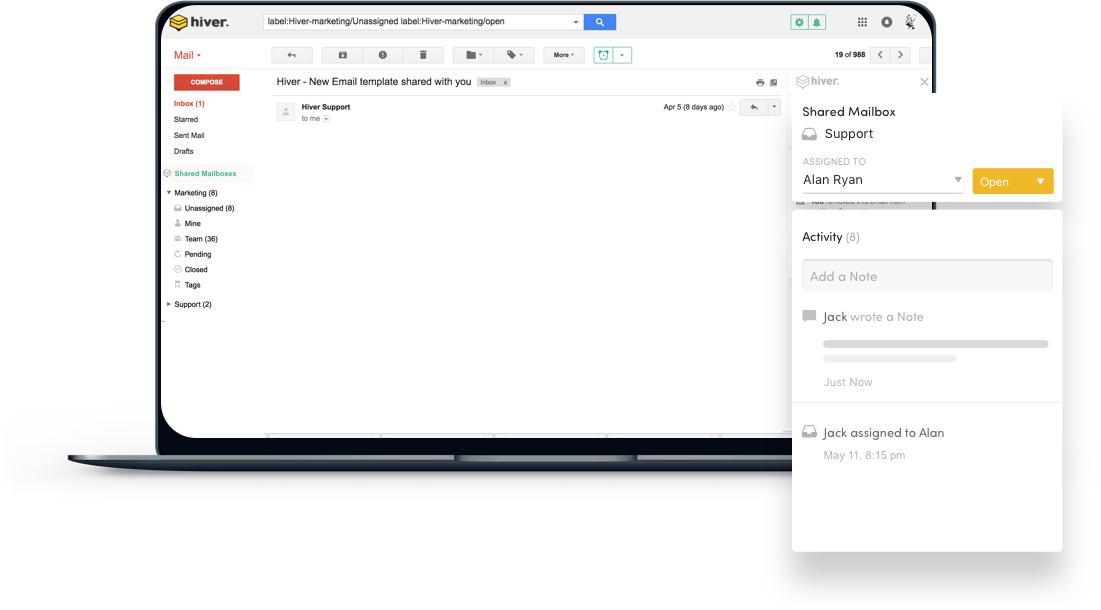Show details under 'to me'
Screen dimensions: 1101x610
[x=327, y=119]
